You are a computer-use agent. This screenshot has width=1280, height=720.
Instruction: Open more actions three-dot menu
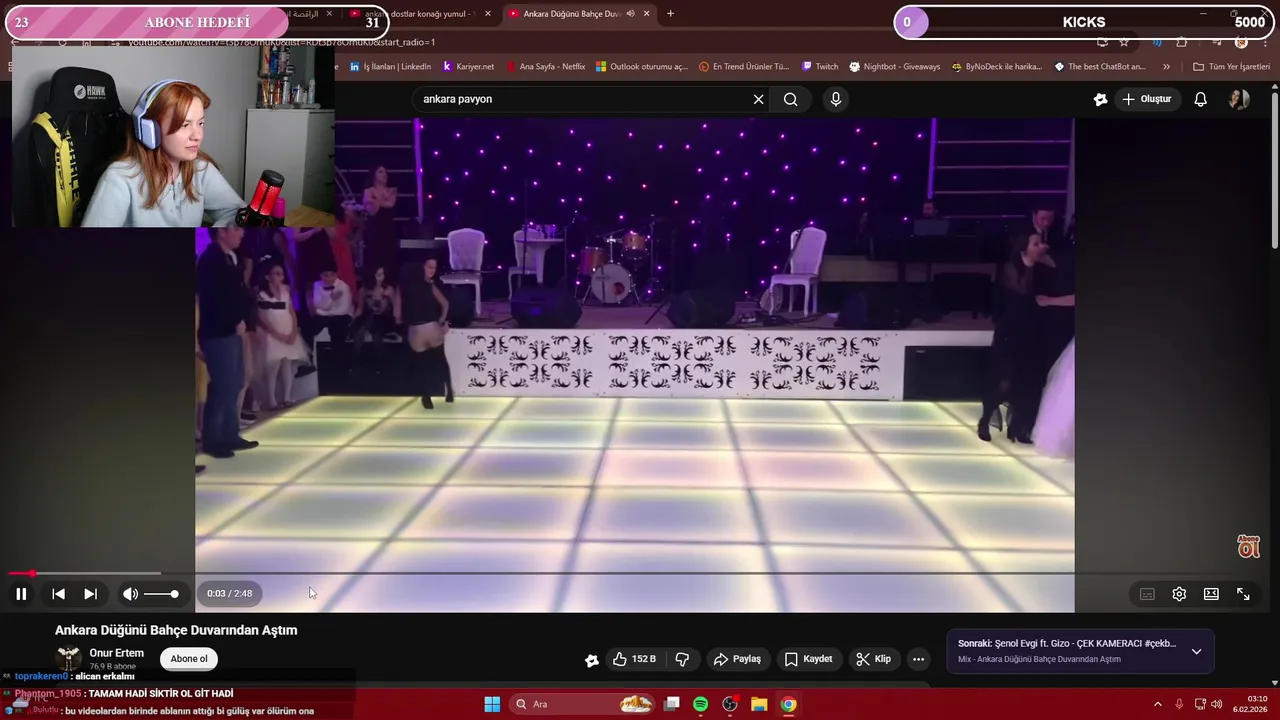(x=918, y=659)
